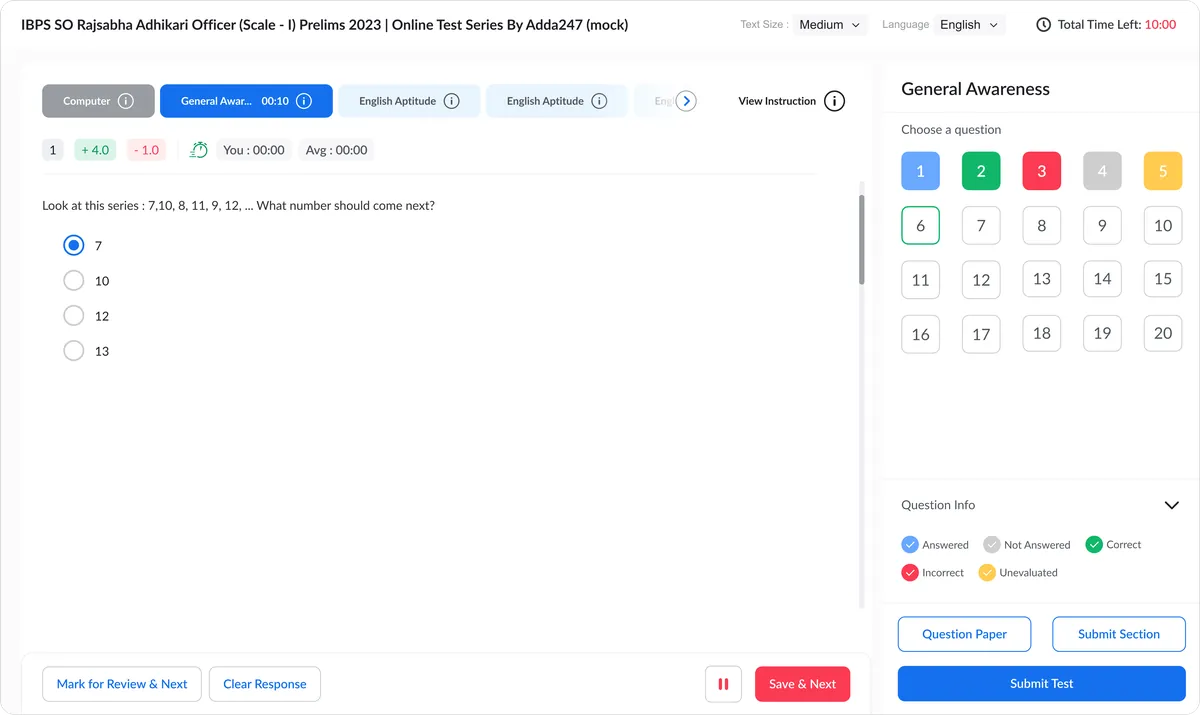
Task: Go to question 12 in palette
Action: (981, 279)
